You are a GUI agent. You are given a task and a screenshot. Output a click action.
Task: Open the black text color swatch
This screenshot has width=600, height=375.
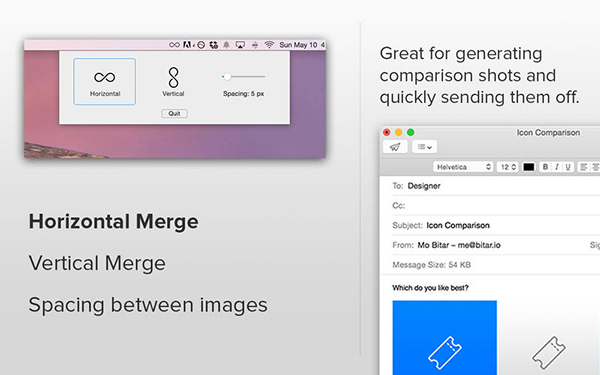click(529, 167)
